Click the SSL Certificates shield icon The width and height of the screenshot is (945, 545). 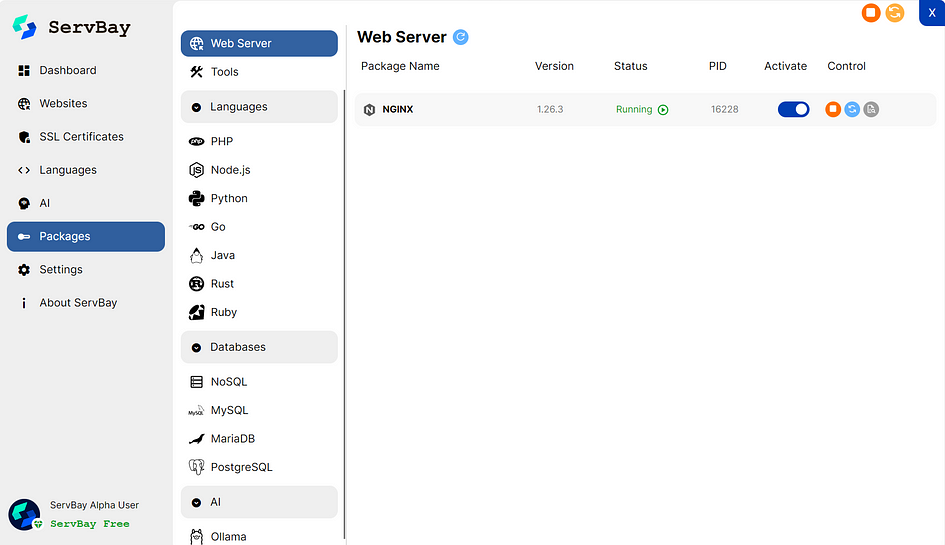[x=24, y=137]
